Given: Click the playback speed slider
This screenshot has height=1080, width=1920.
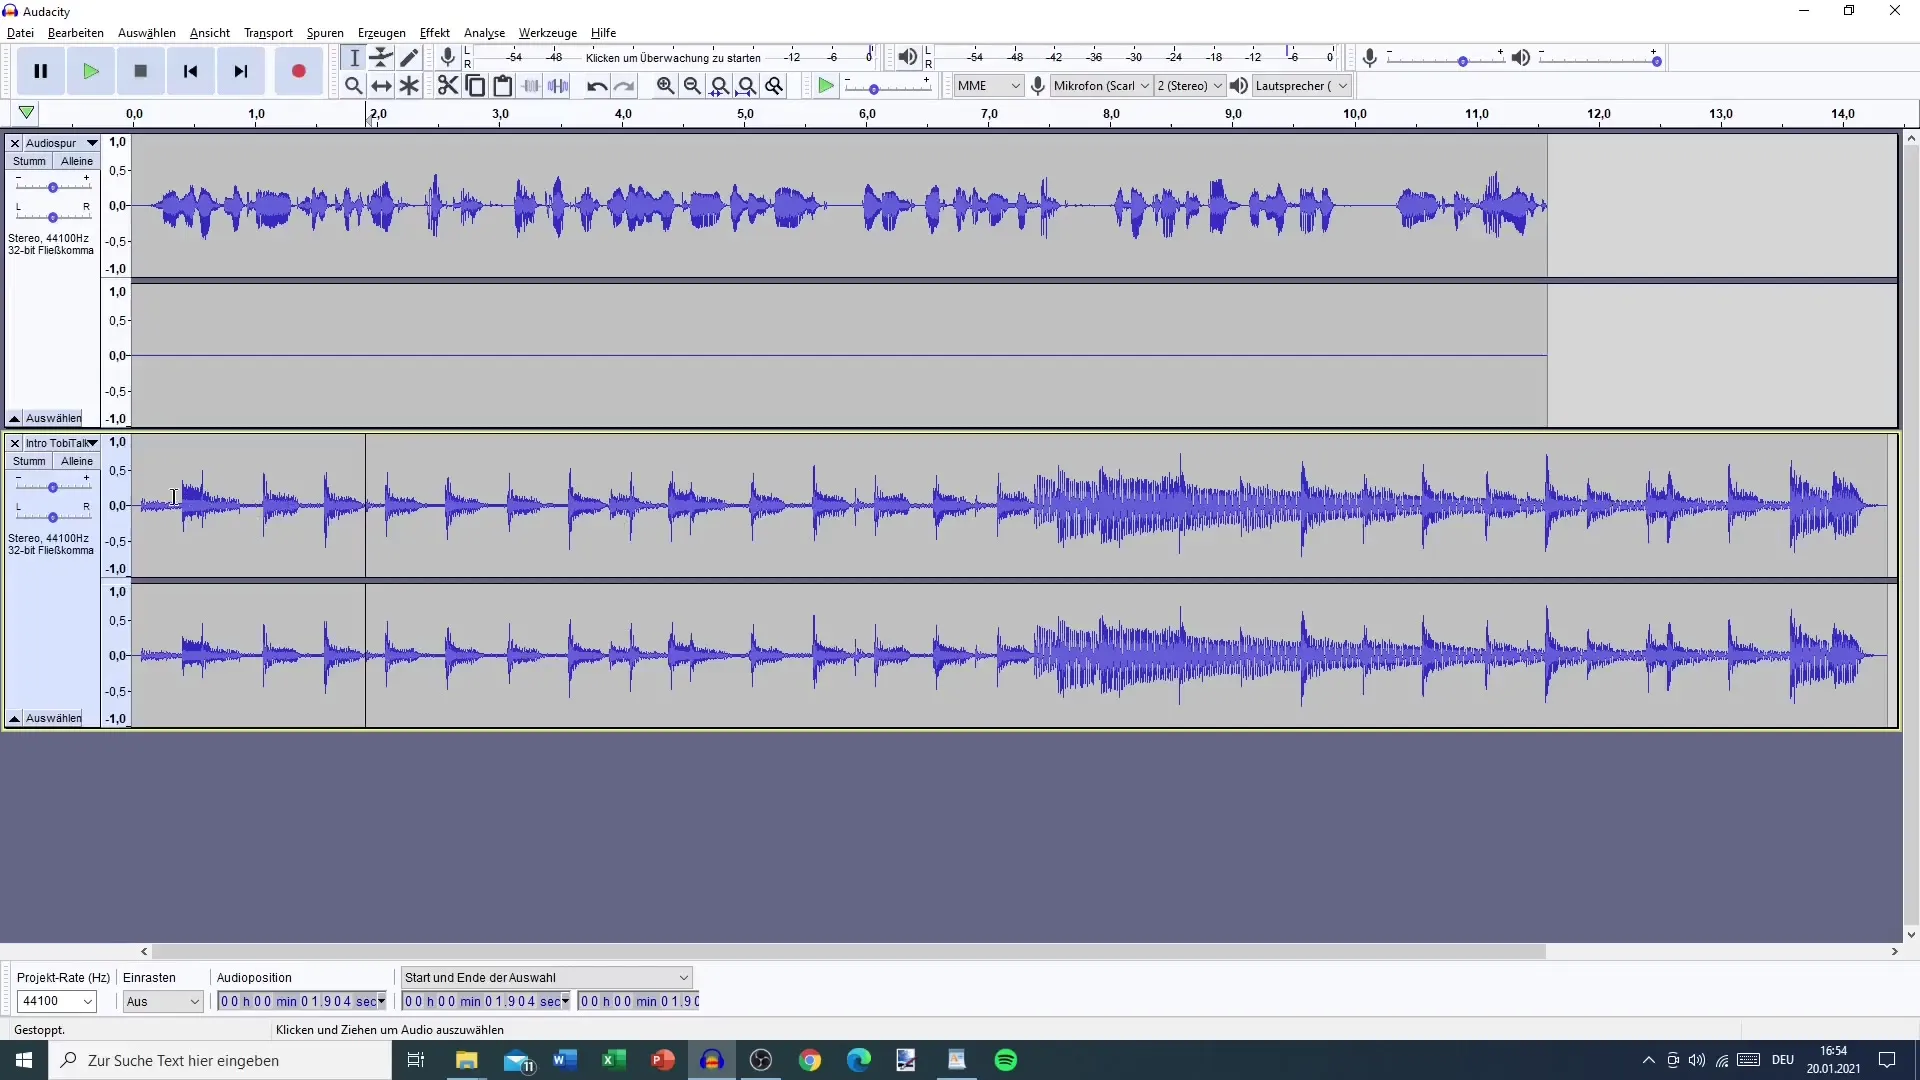Looking at the screenshot, I should click(874, 89).
